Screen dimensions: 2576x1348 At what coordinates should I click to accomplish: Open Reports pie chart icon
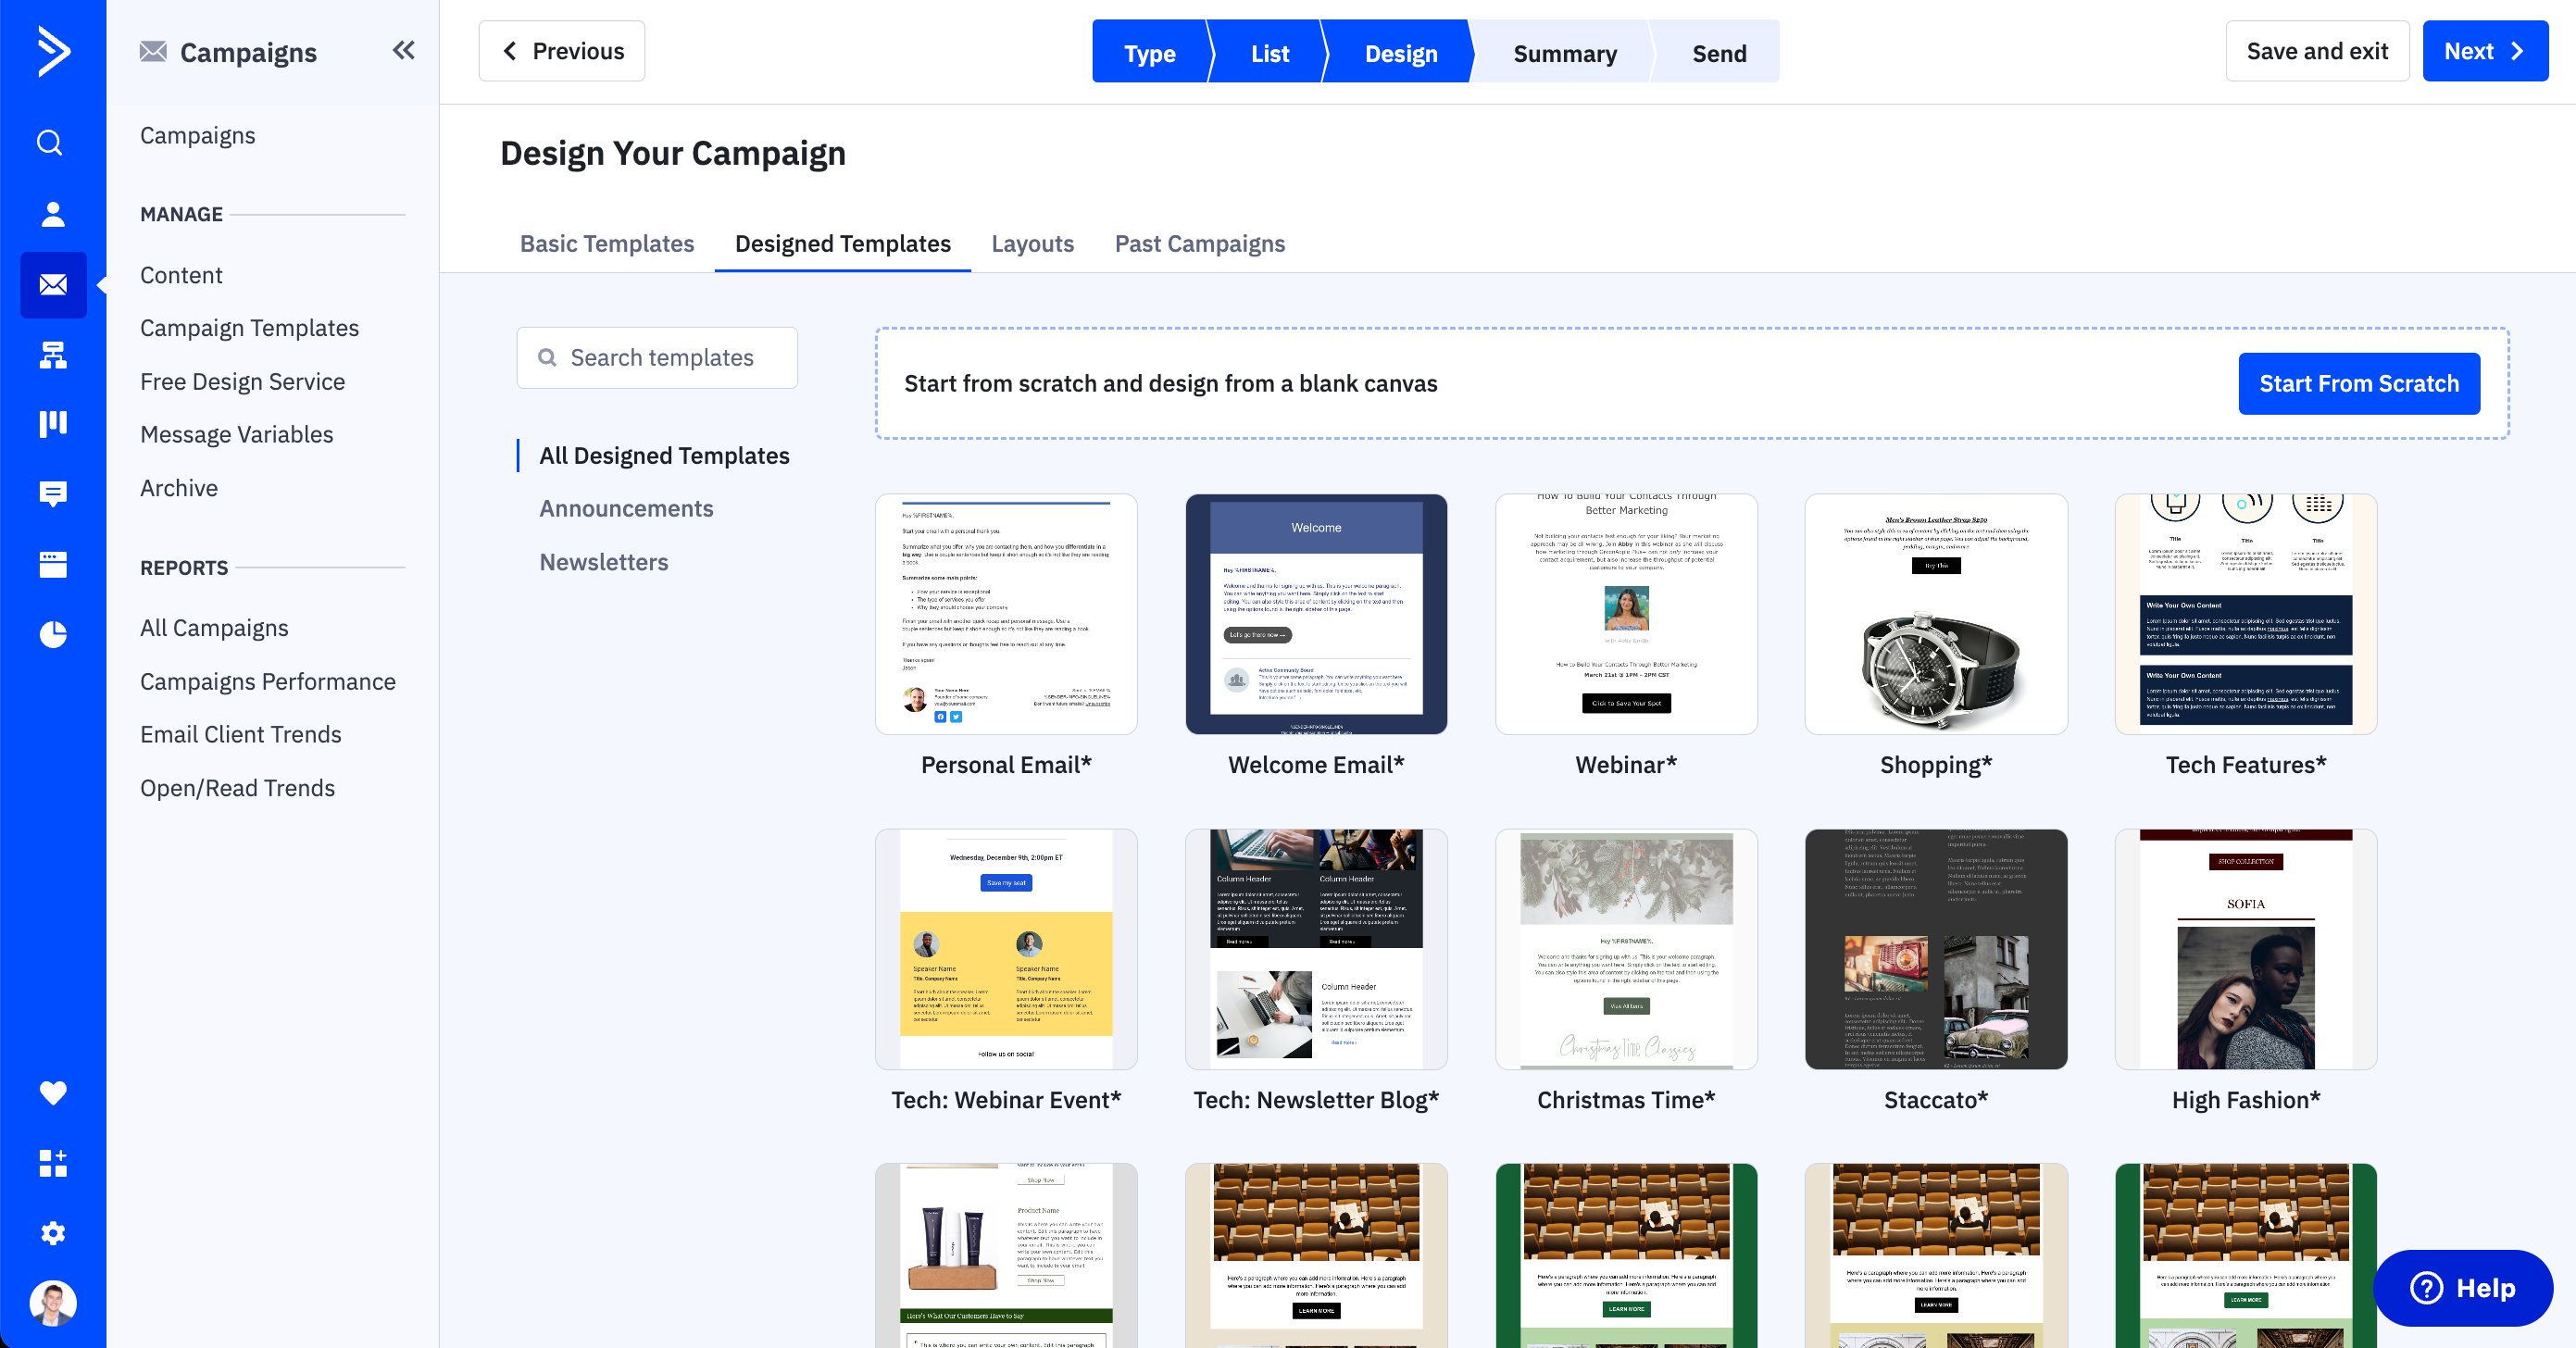tap(52, 634)
